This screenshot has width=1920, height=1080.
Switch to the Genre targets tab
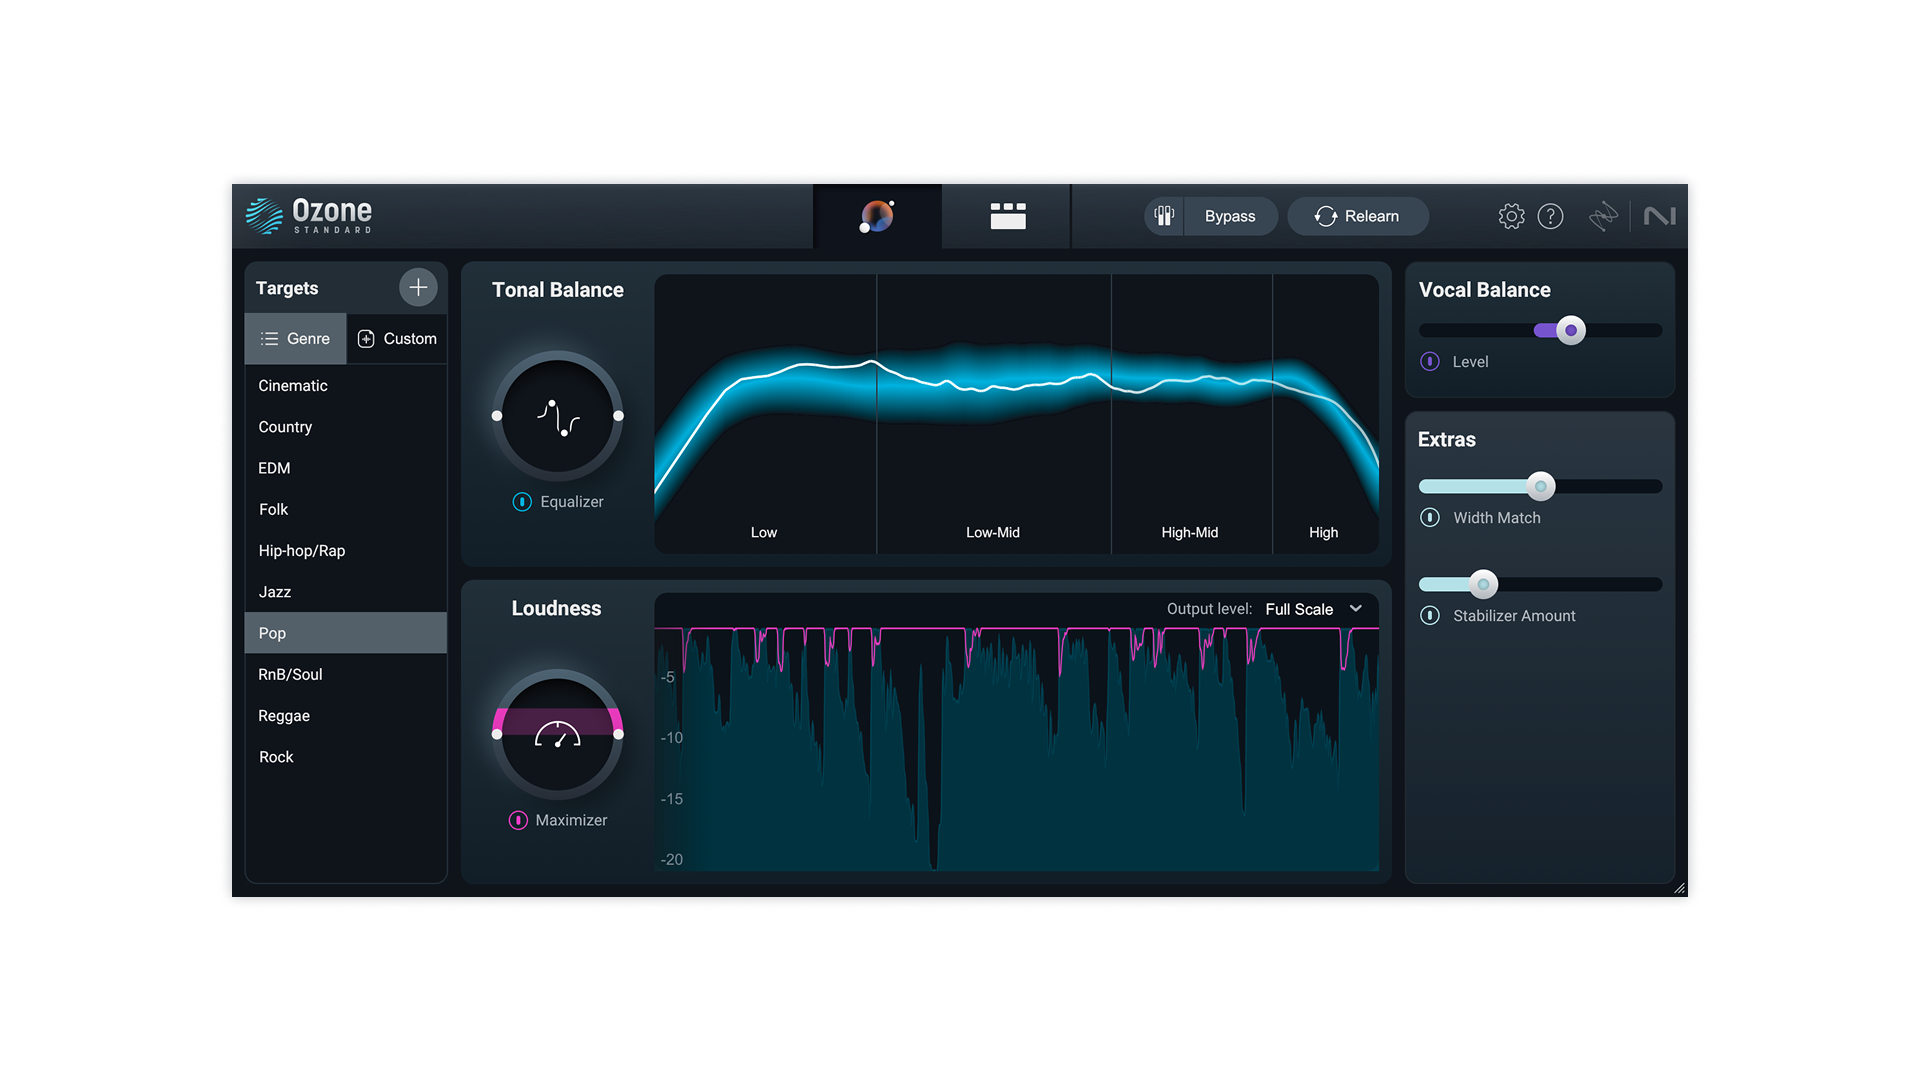[x=295, y=339]
